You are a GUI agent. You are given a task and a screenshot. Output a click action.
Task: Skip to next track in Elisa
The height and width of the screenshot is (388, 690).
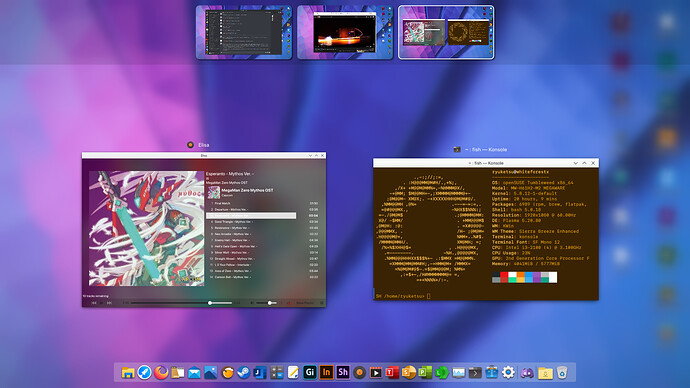[109, 303]
